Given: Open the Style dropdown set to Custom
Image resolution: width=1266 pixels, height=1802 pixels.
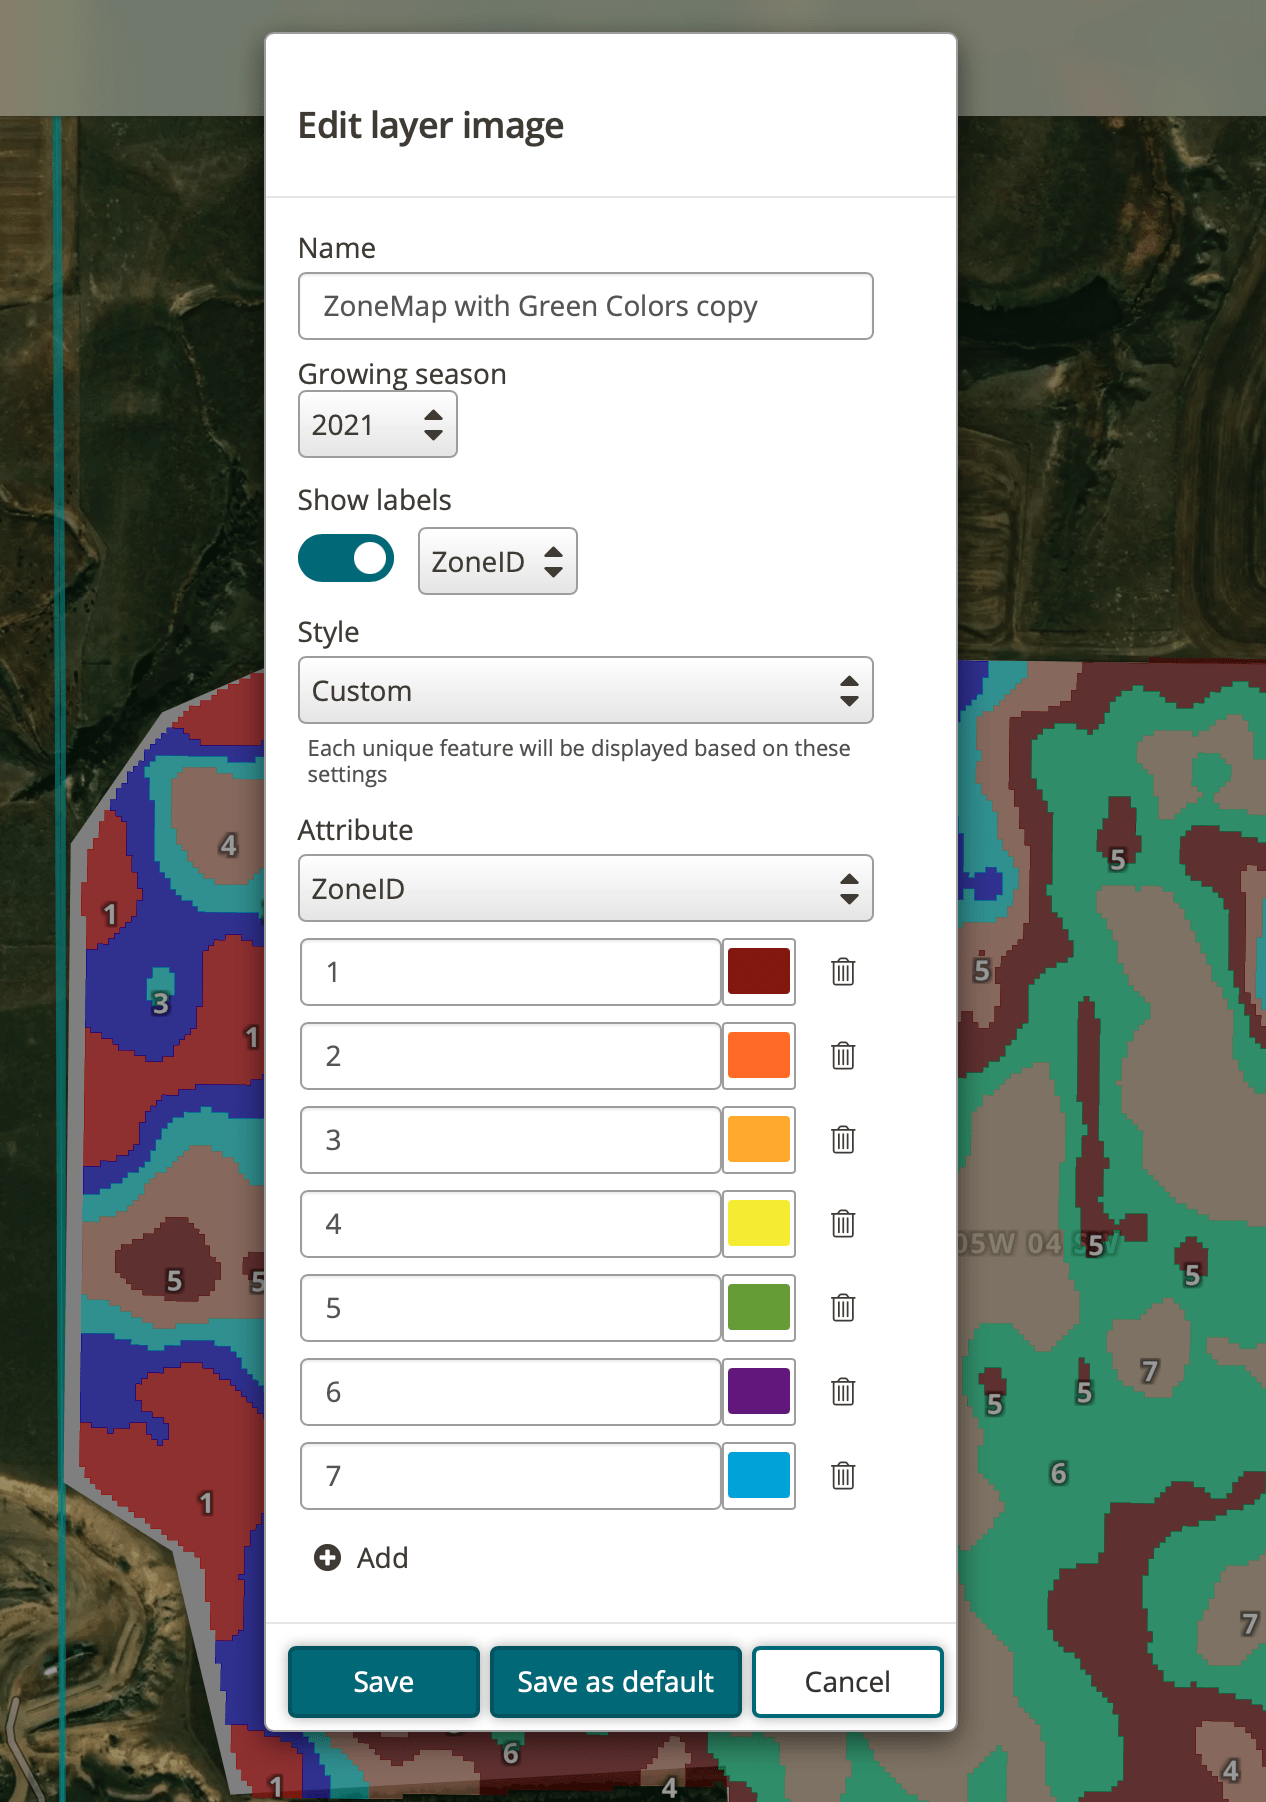Looking at the screenshot, I should point(586,690).
